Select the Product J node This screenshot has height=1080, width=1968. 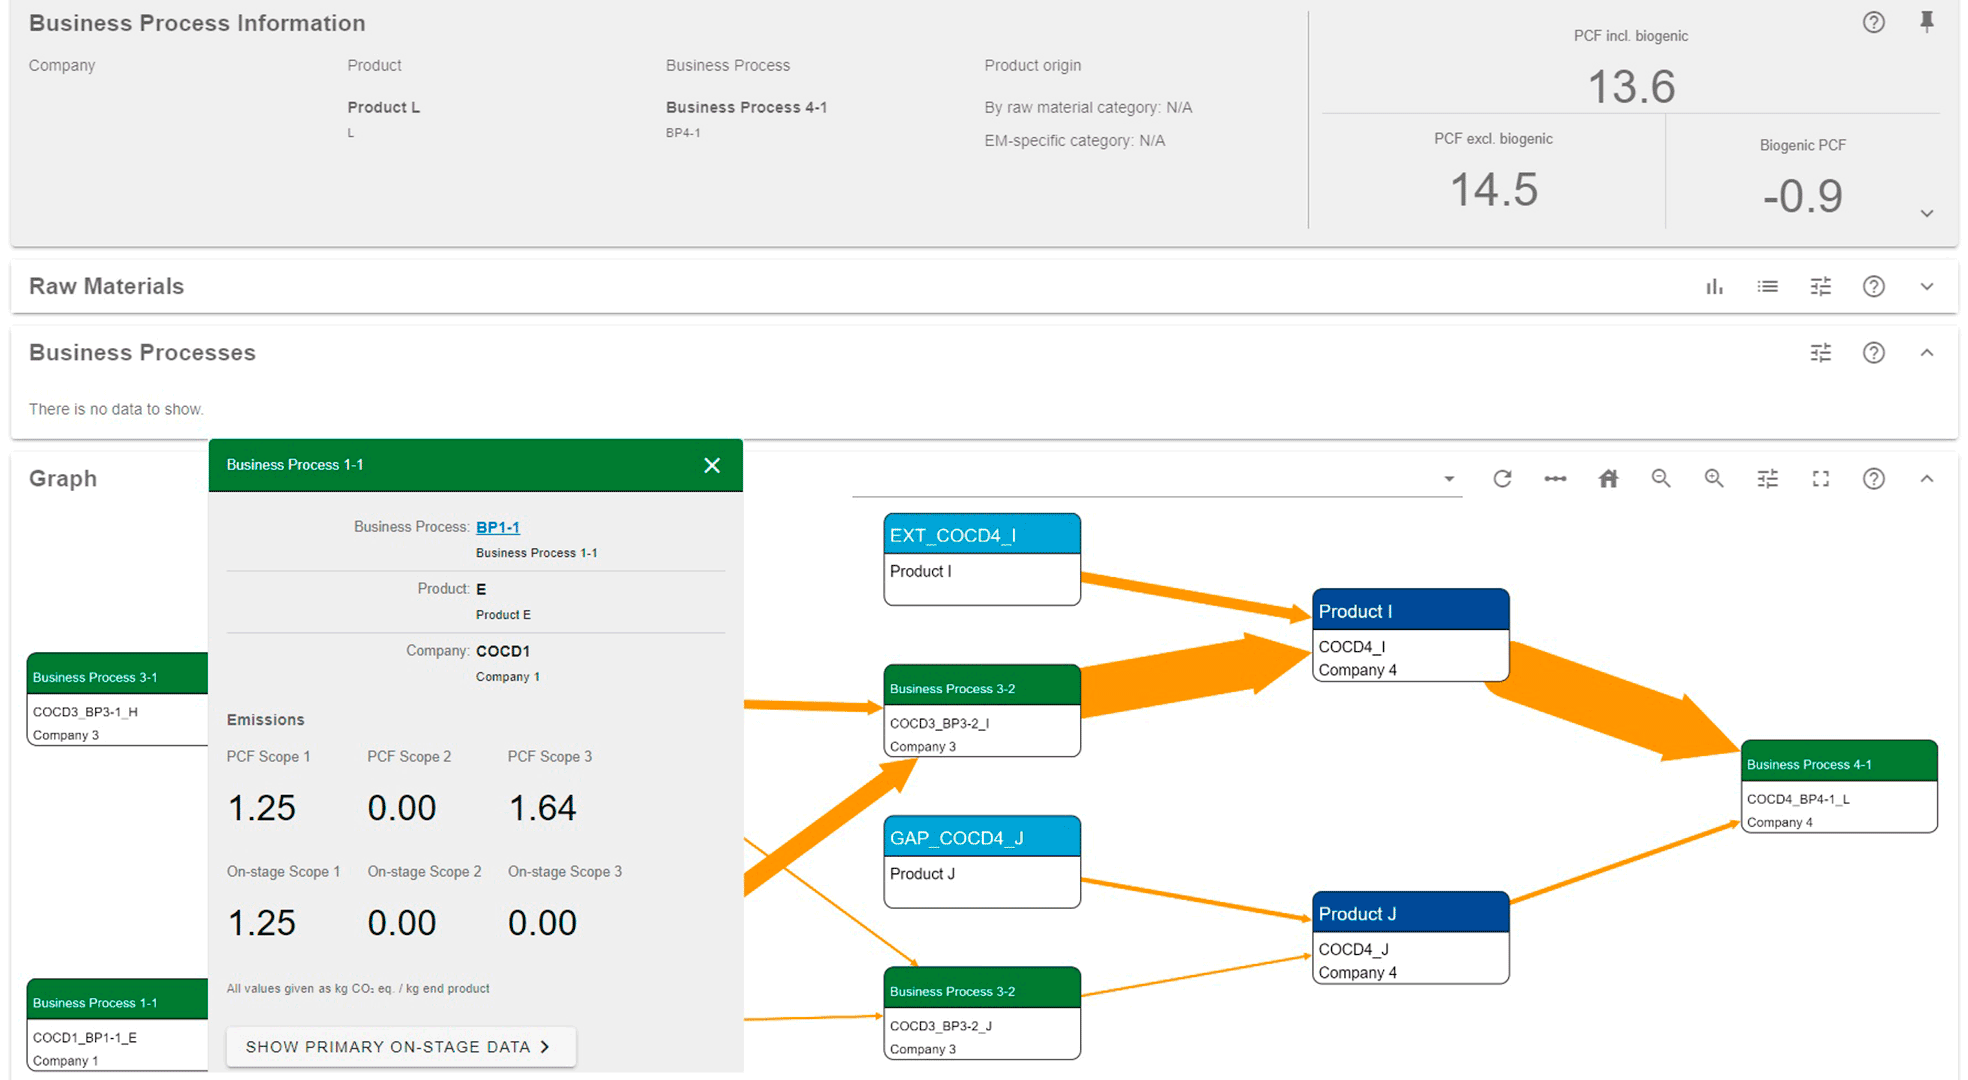[1410, 938]
